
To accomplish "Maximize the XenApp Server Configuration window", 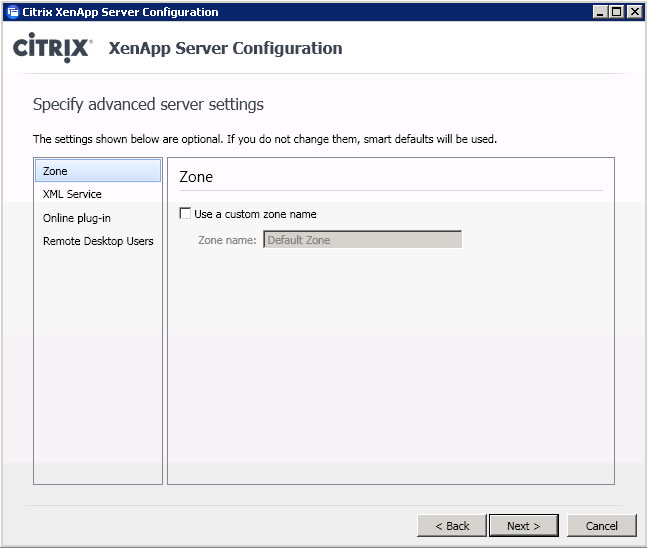I will tap(616, 12).
